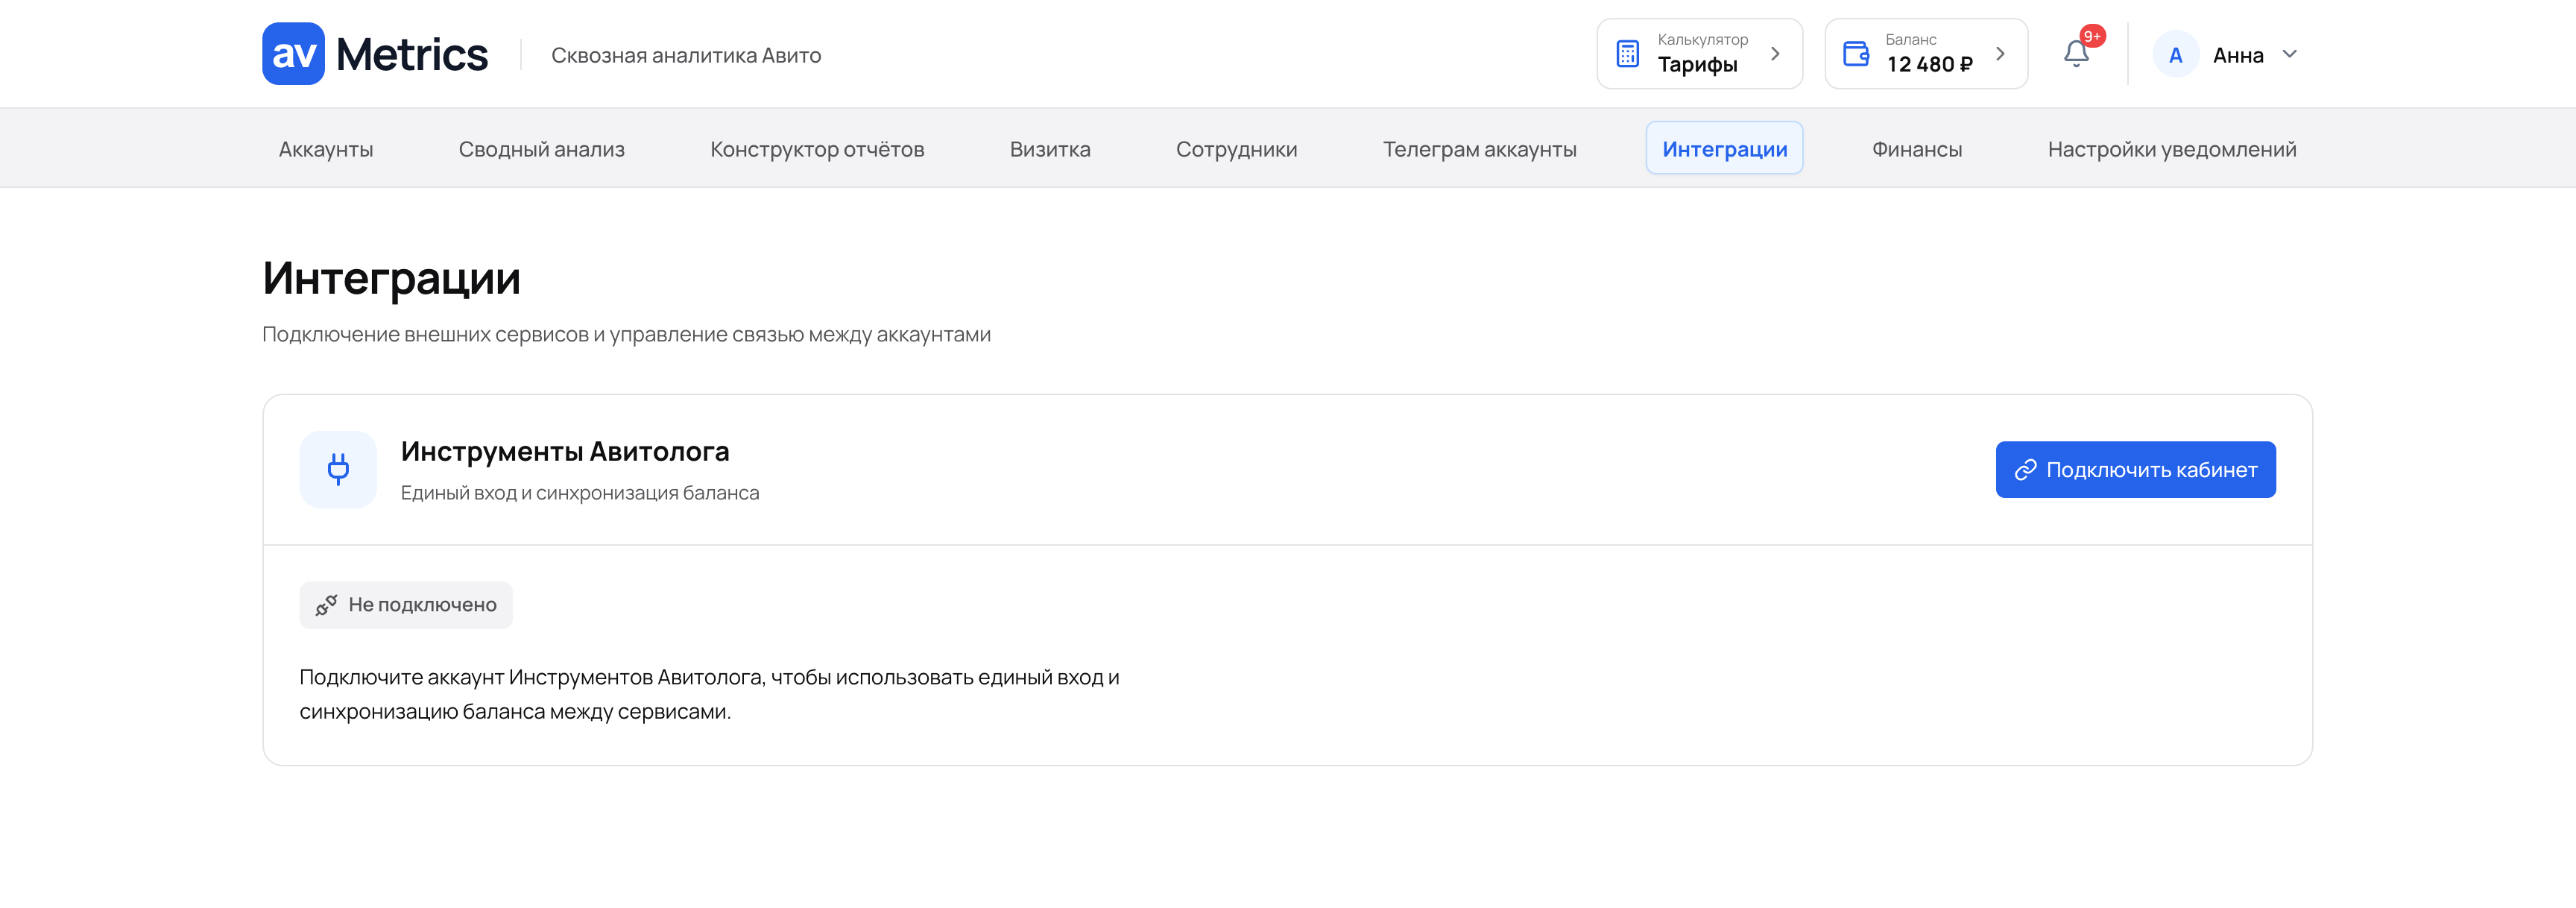Select the active Интеграции tab
The width and height of the screenshot is (2576, 908).
1725,148
